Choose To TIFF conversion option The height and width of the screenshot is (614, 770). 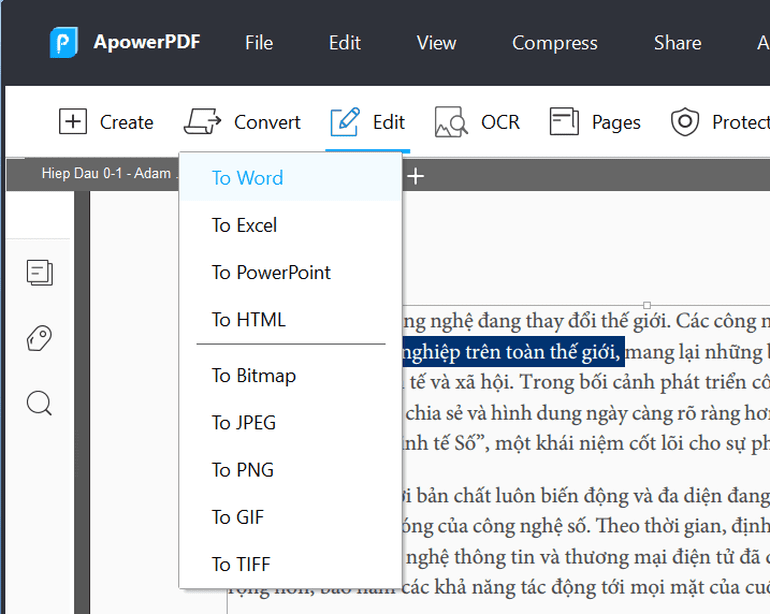click(291, 564)
